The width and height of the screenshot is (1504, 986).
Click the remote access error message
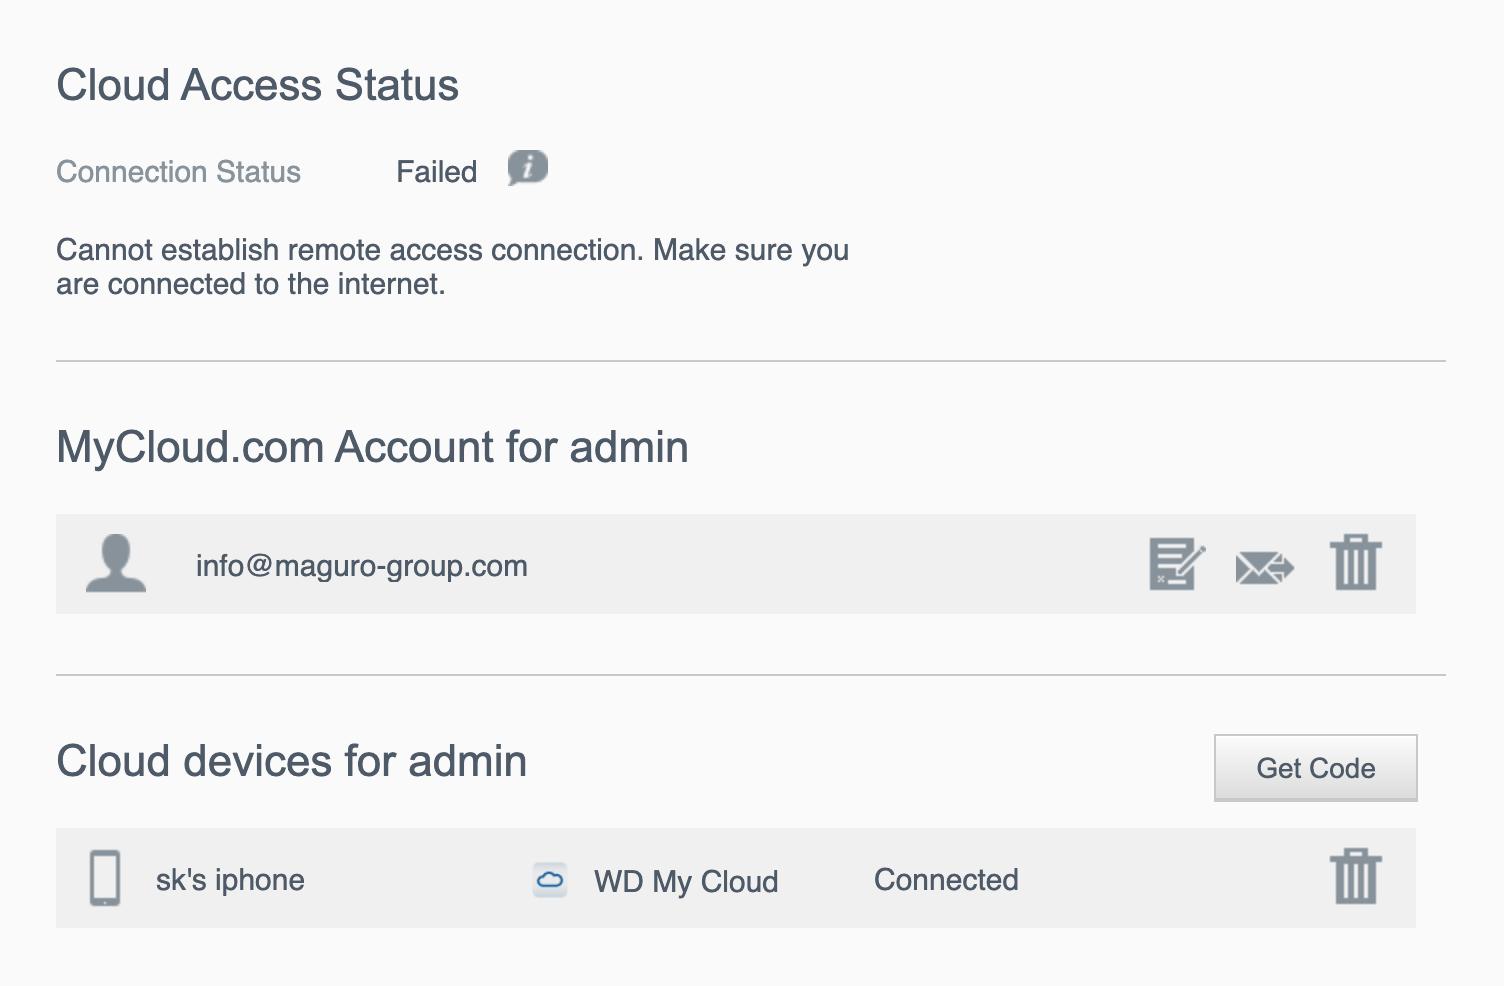452,267
